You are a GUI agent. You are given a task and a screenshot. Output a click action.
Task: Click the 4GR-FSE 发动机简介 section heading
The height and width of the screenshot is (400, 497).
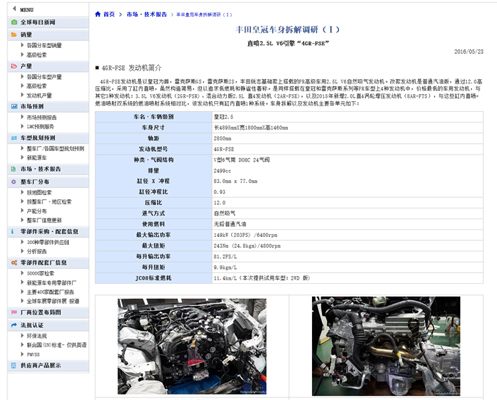click(x=131, y=68)
